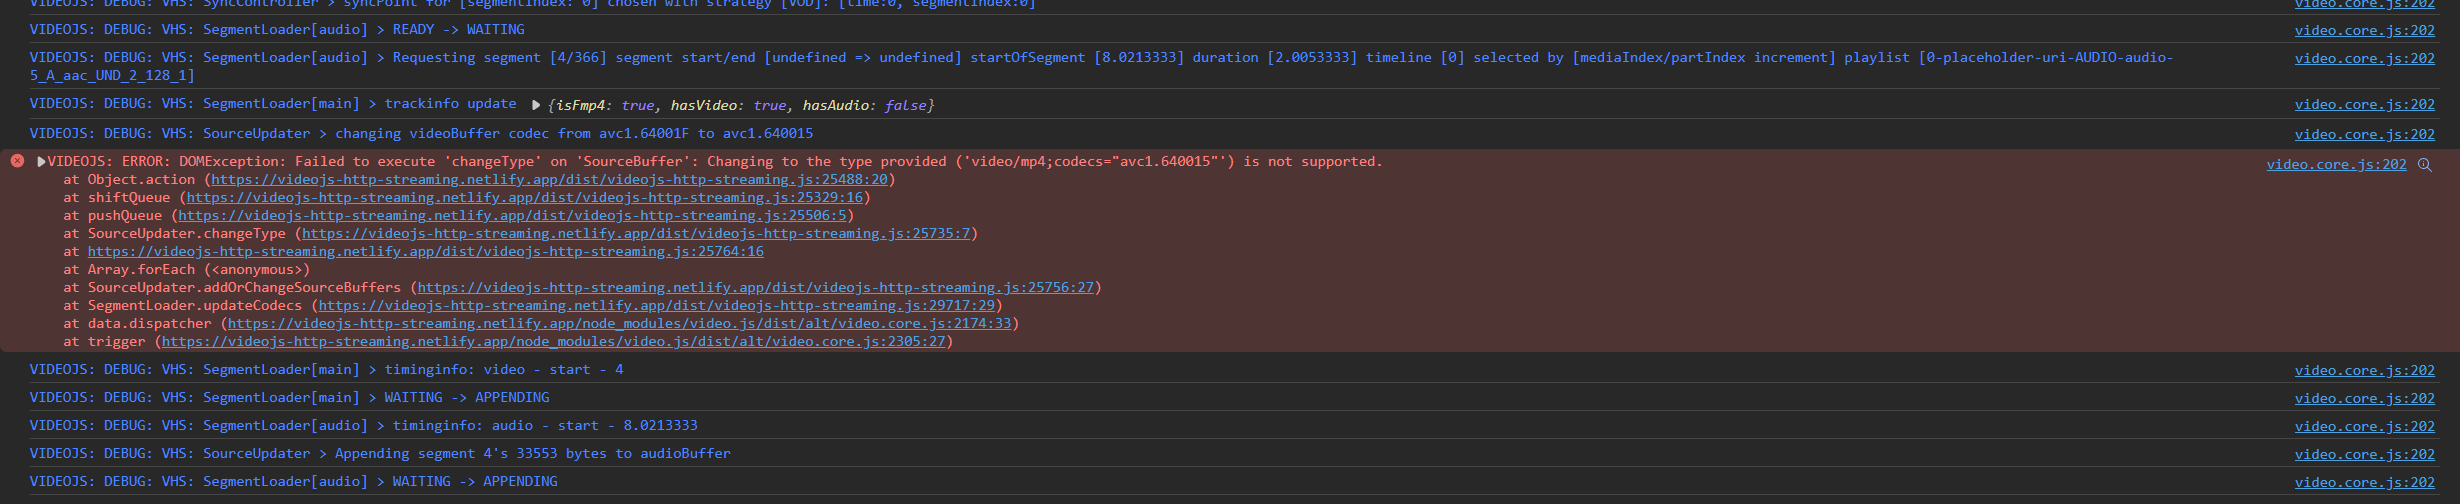Open video.core.js:202 link on the changing videoBuffer codec row
Image resolution: width=2460 pixels, height=504 pixels.
click(x=2365, y=135)
